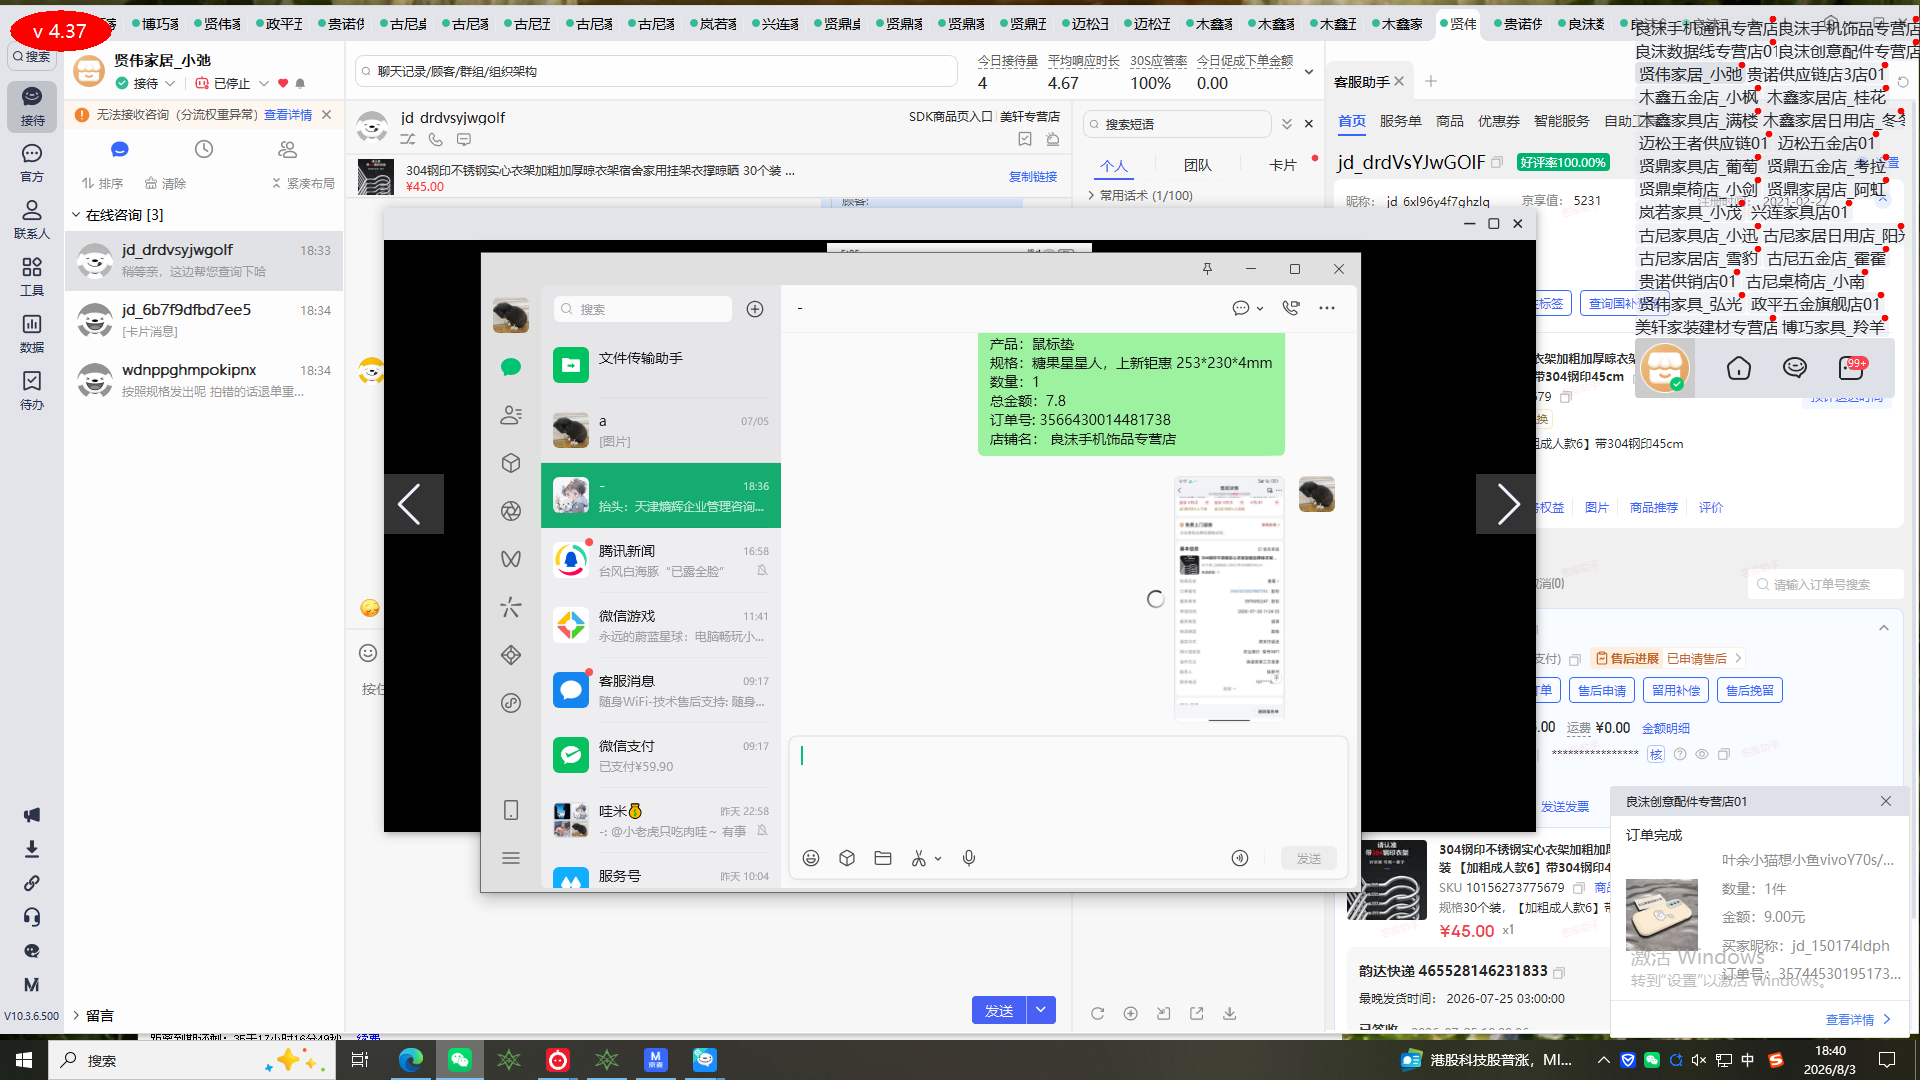Open 工具 in the left sidebar
The width and height of the screenshot is (1920, 1080).
click(x=32, y=277)
